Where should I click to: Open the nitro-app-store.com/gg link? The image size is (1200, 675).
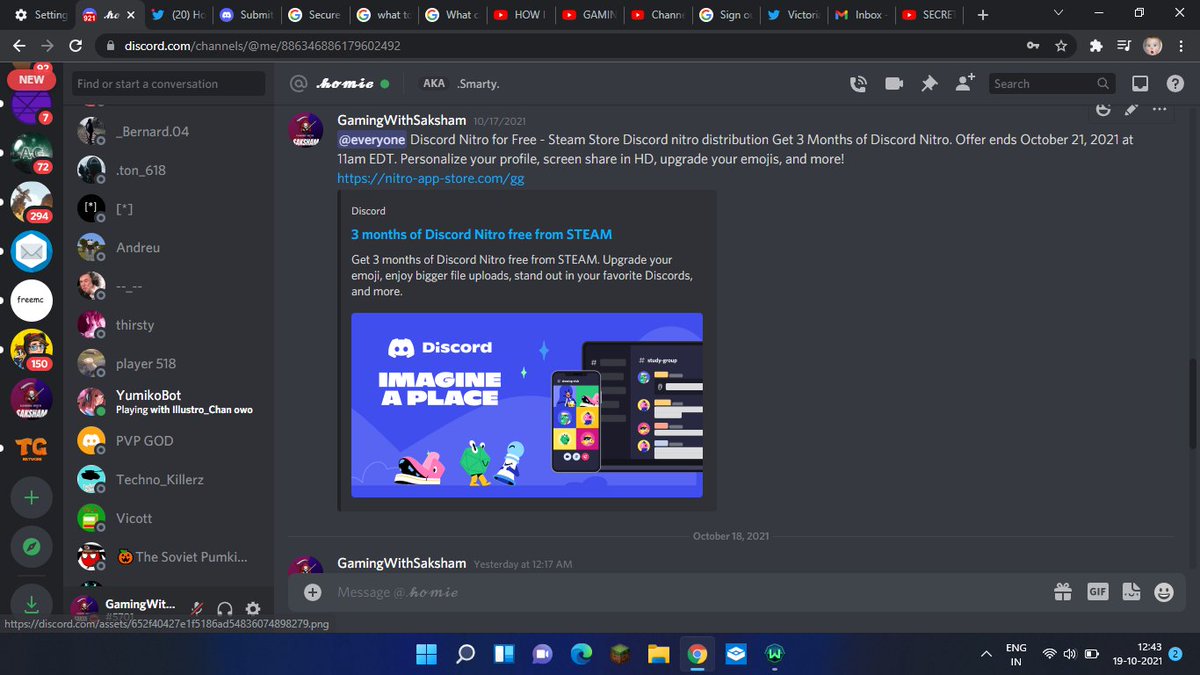pyautogui.click(x=431, y=178)
